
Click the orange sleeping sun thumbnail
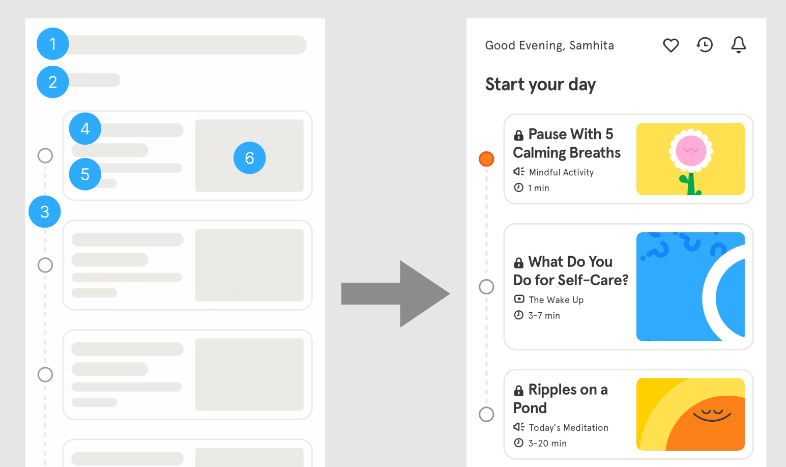pyautogui.click(x=690, y=414)
